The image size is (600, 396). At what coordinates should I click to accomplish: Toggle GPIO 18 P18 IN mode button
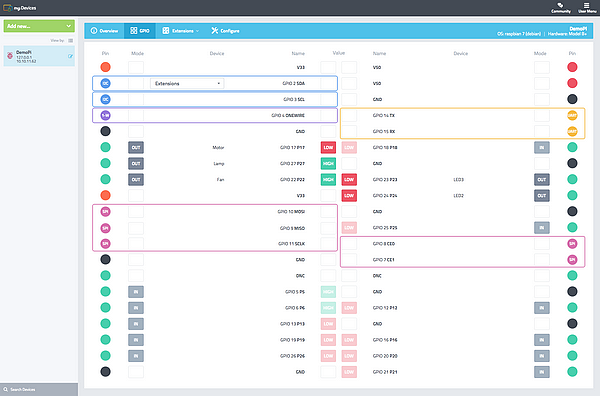542,147
